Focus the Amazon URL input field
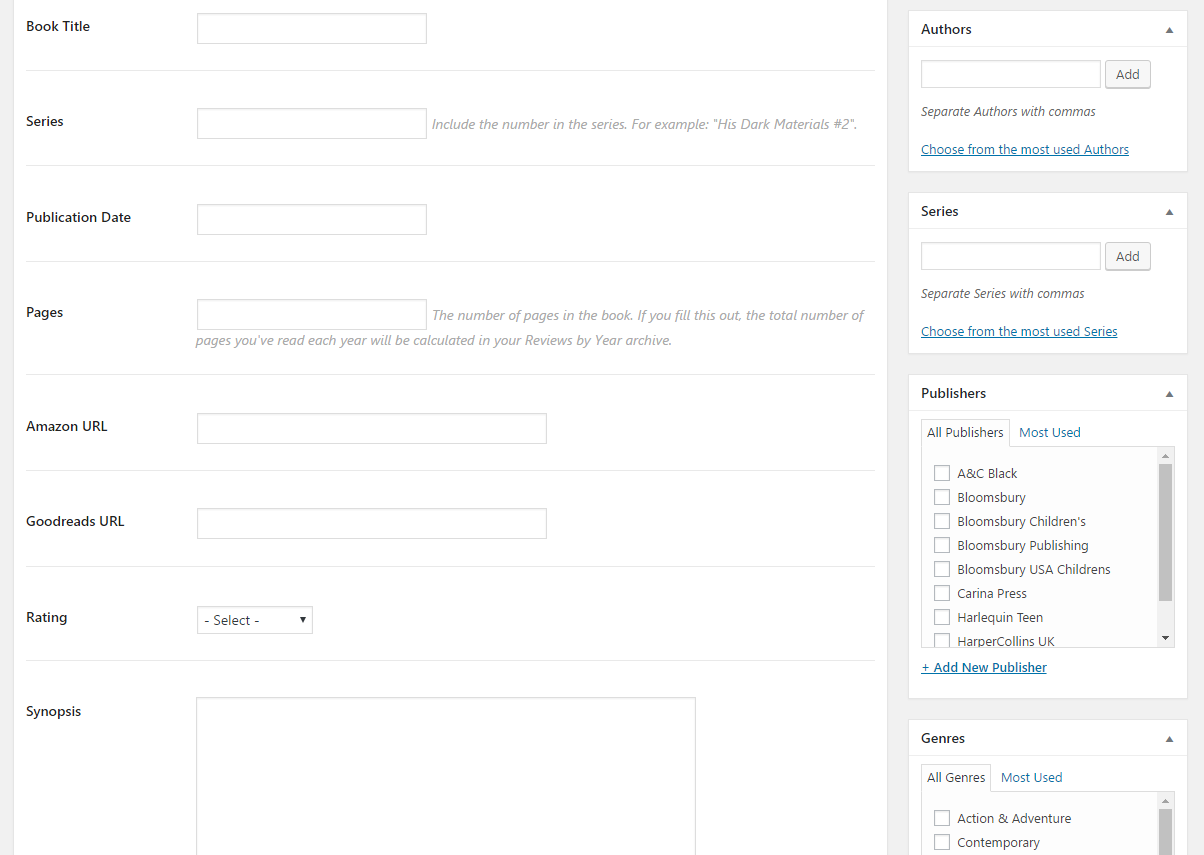 point(372,428)
